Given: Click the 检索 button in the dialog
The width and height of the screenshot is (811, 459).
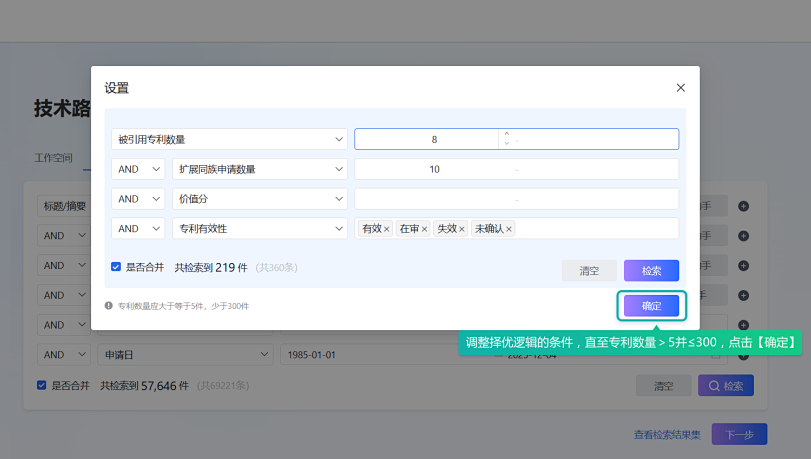Looking at the screenshot, I should (651, 271).
